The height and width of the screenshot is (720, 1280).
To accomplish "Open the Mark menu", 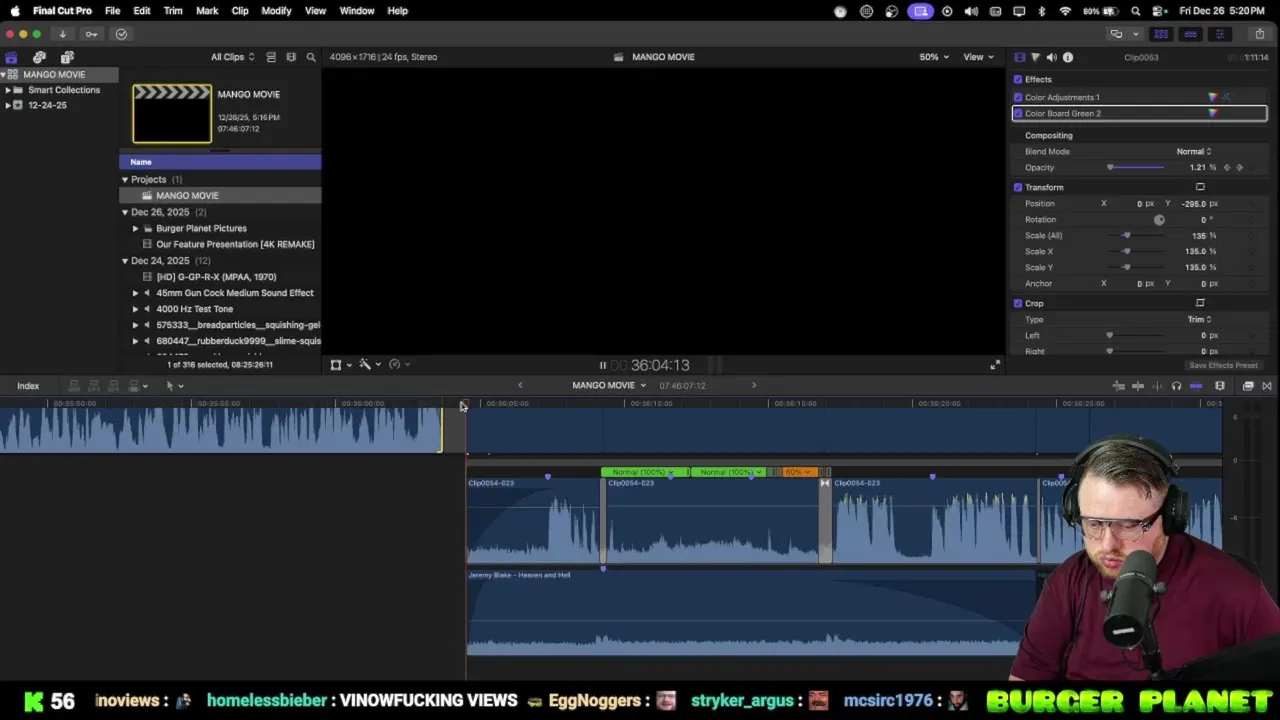I will tap(207, 11).
